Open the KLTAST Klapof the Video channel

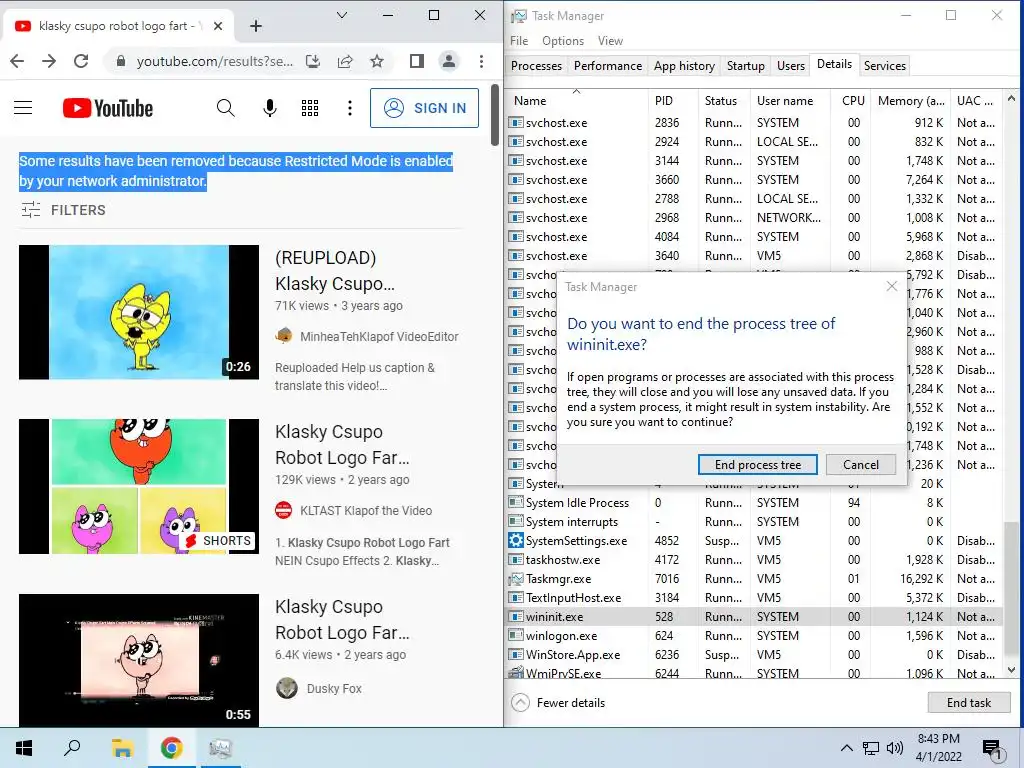[366, 511]
